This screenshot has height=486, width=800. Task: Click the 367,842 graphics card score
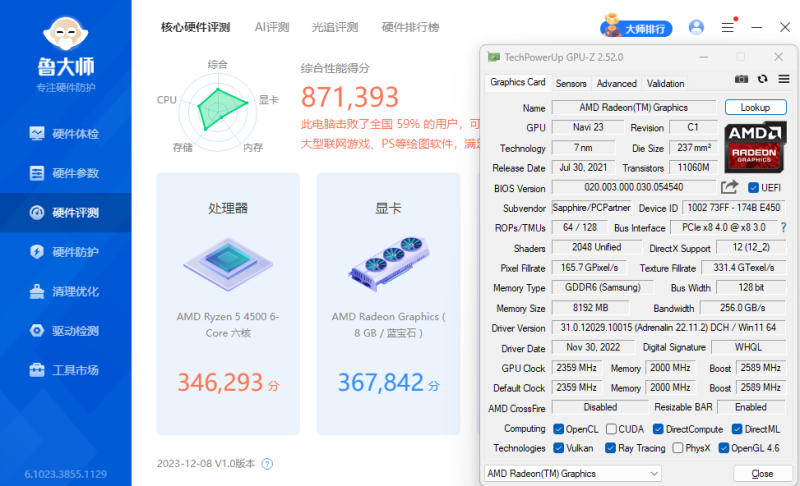381,382
